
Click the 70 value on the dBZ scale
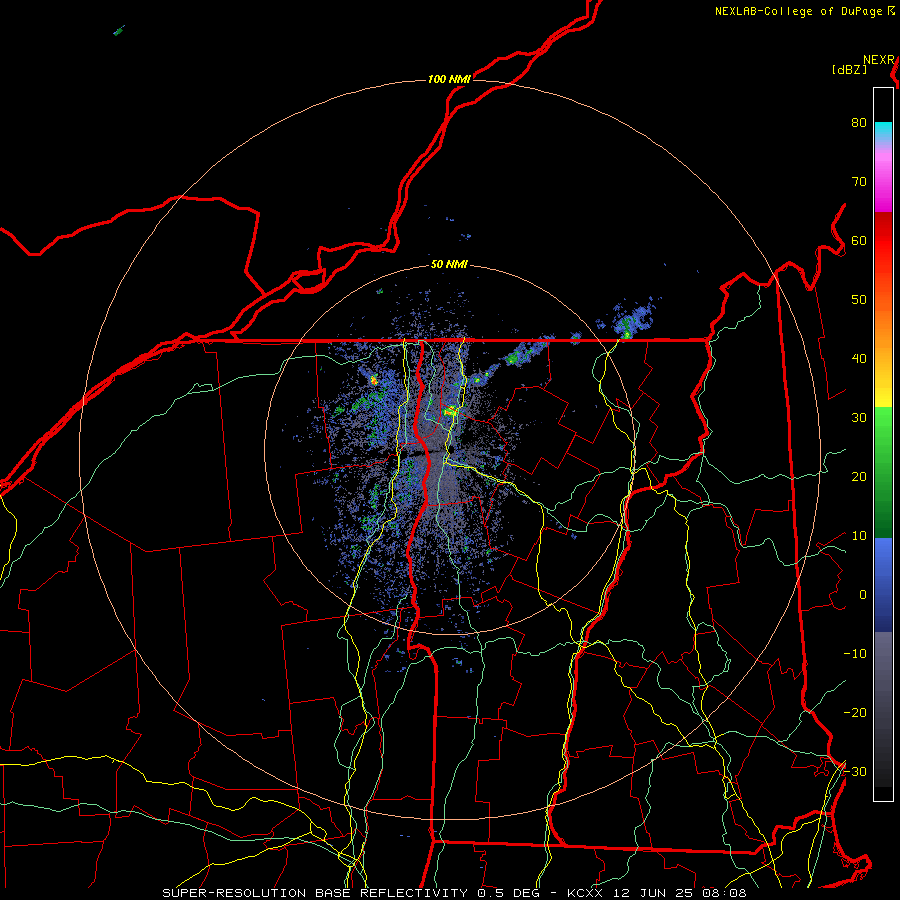click(x=859, y=182)
